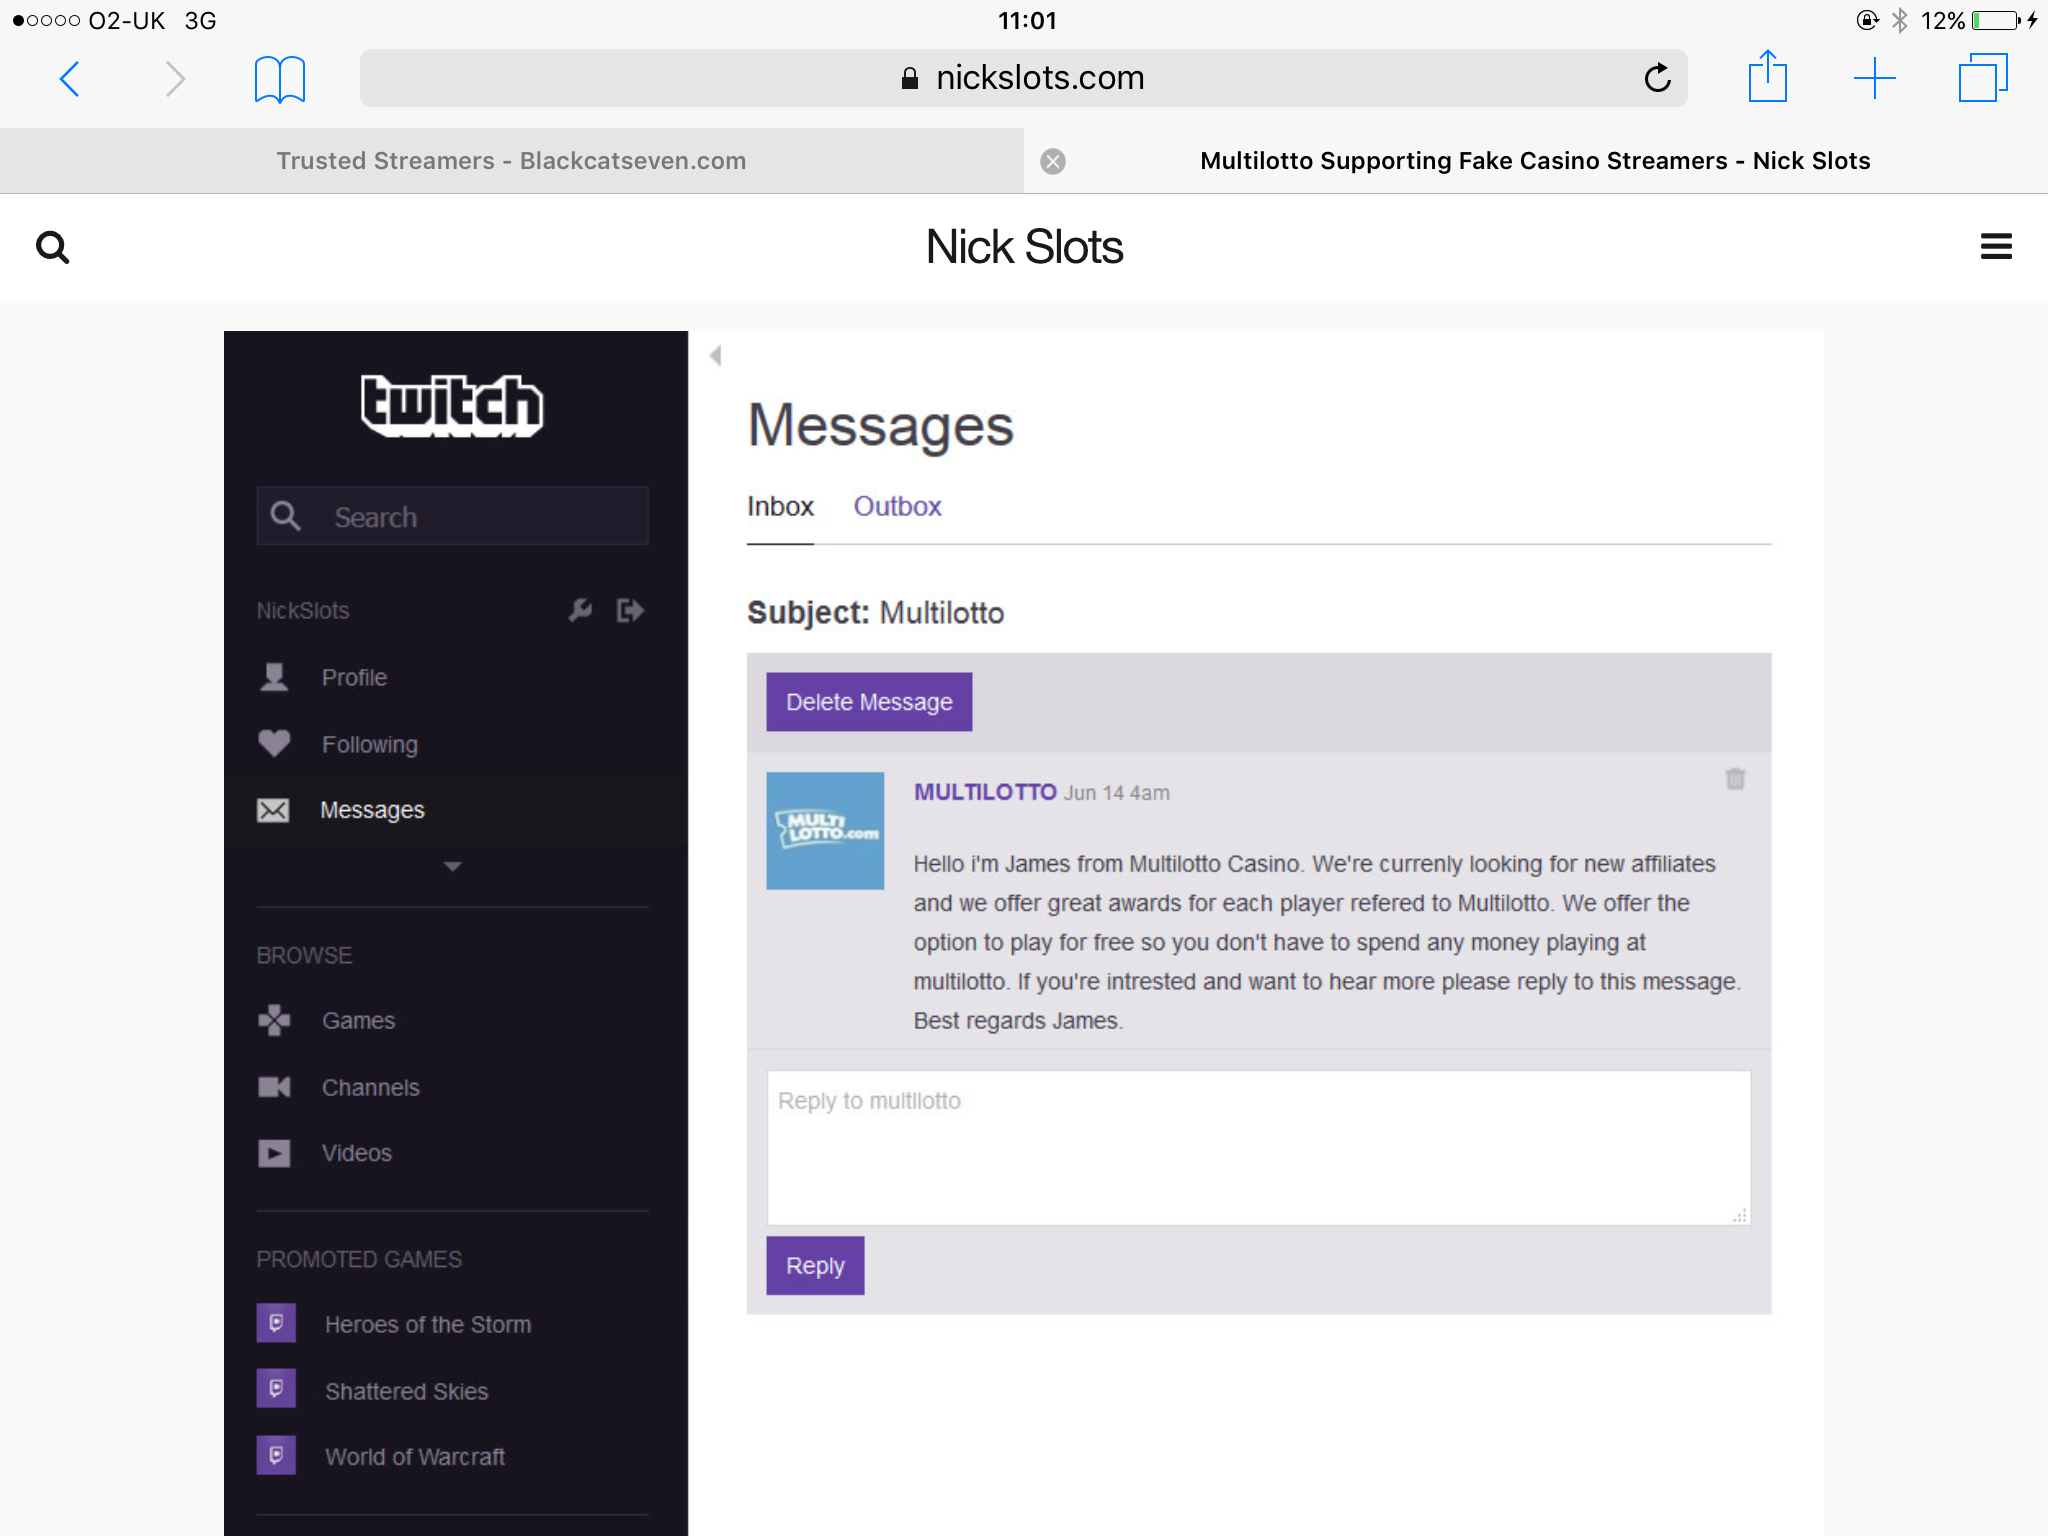Expand sidebar menu with down arrow
Viewport: 2048px width, 1536px height.
pos(452,866)
